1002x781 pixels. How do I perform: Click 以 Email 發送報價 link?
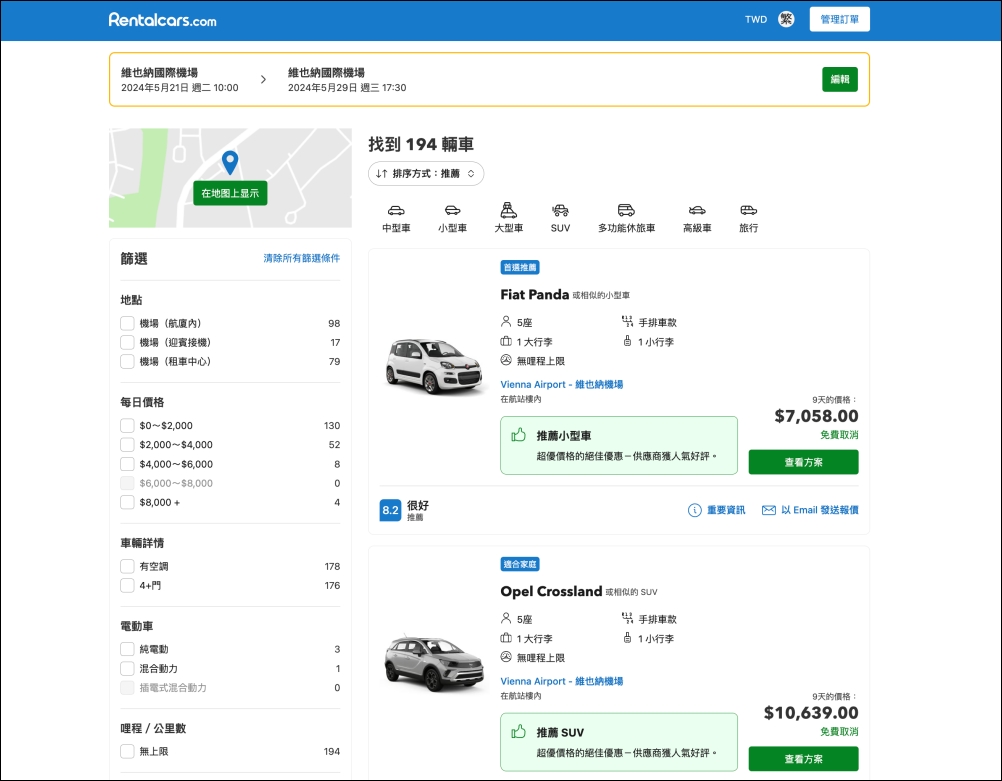click(x=820, y=510)
